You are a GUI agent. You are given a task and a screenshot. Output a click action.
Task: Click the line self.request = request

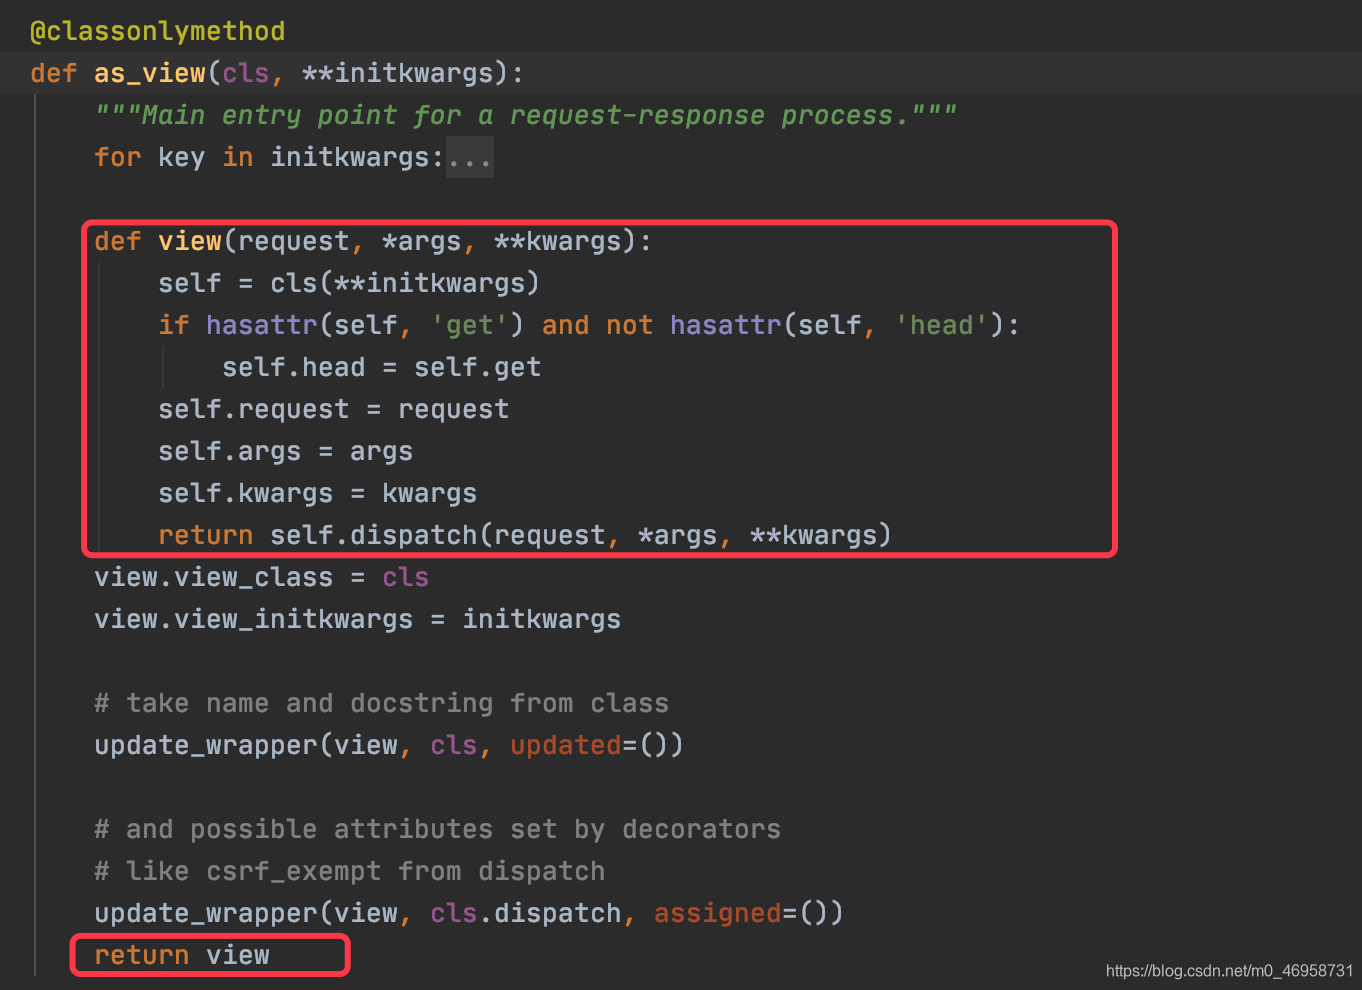(x=333, y=409)
